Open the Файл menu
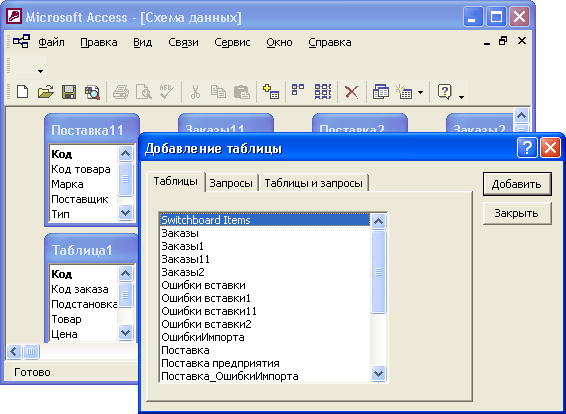566x414 pixels. pyautogui.click(x=51, y=42)
